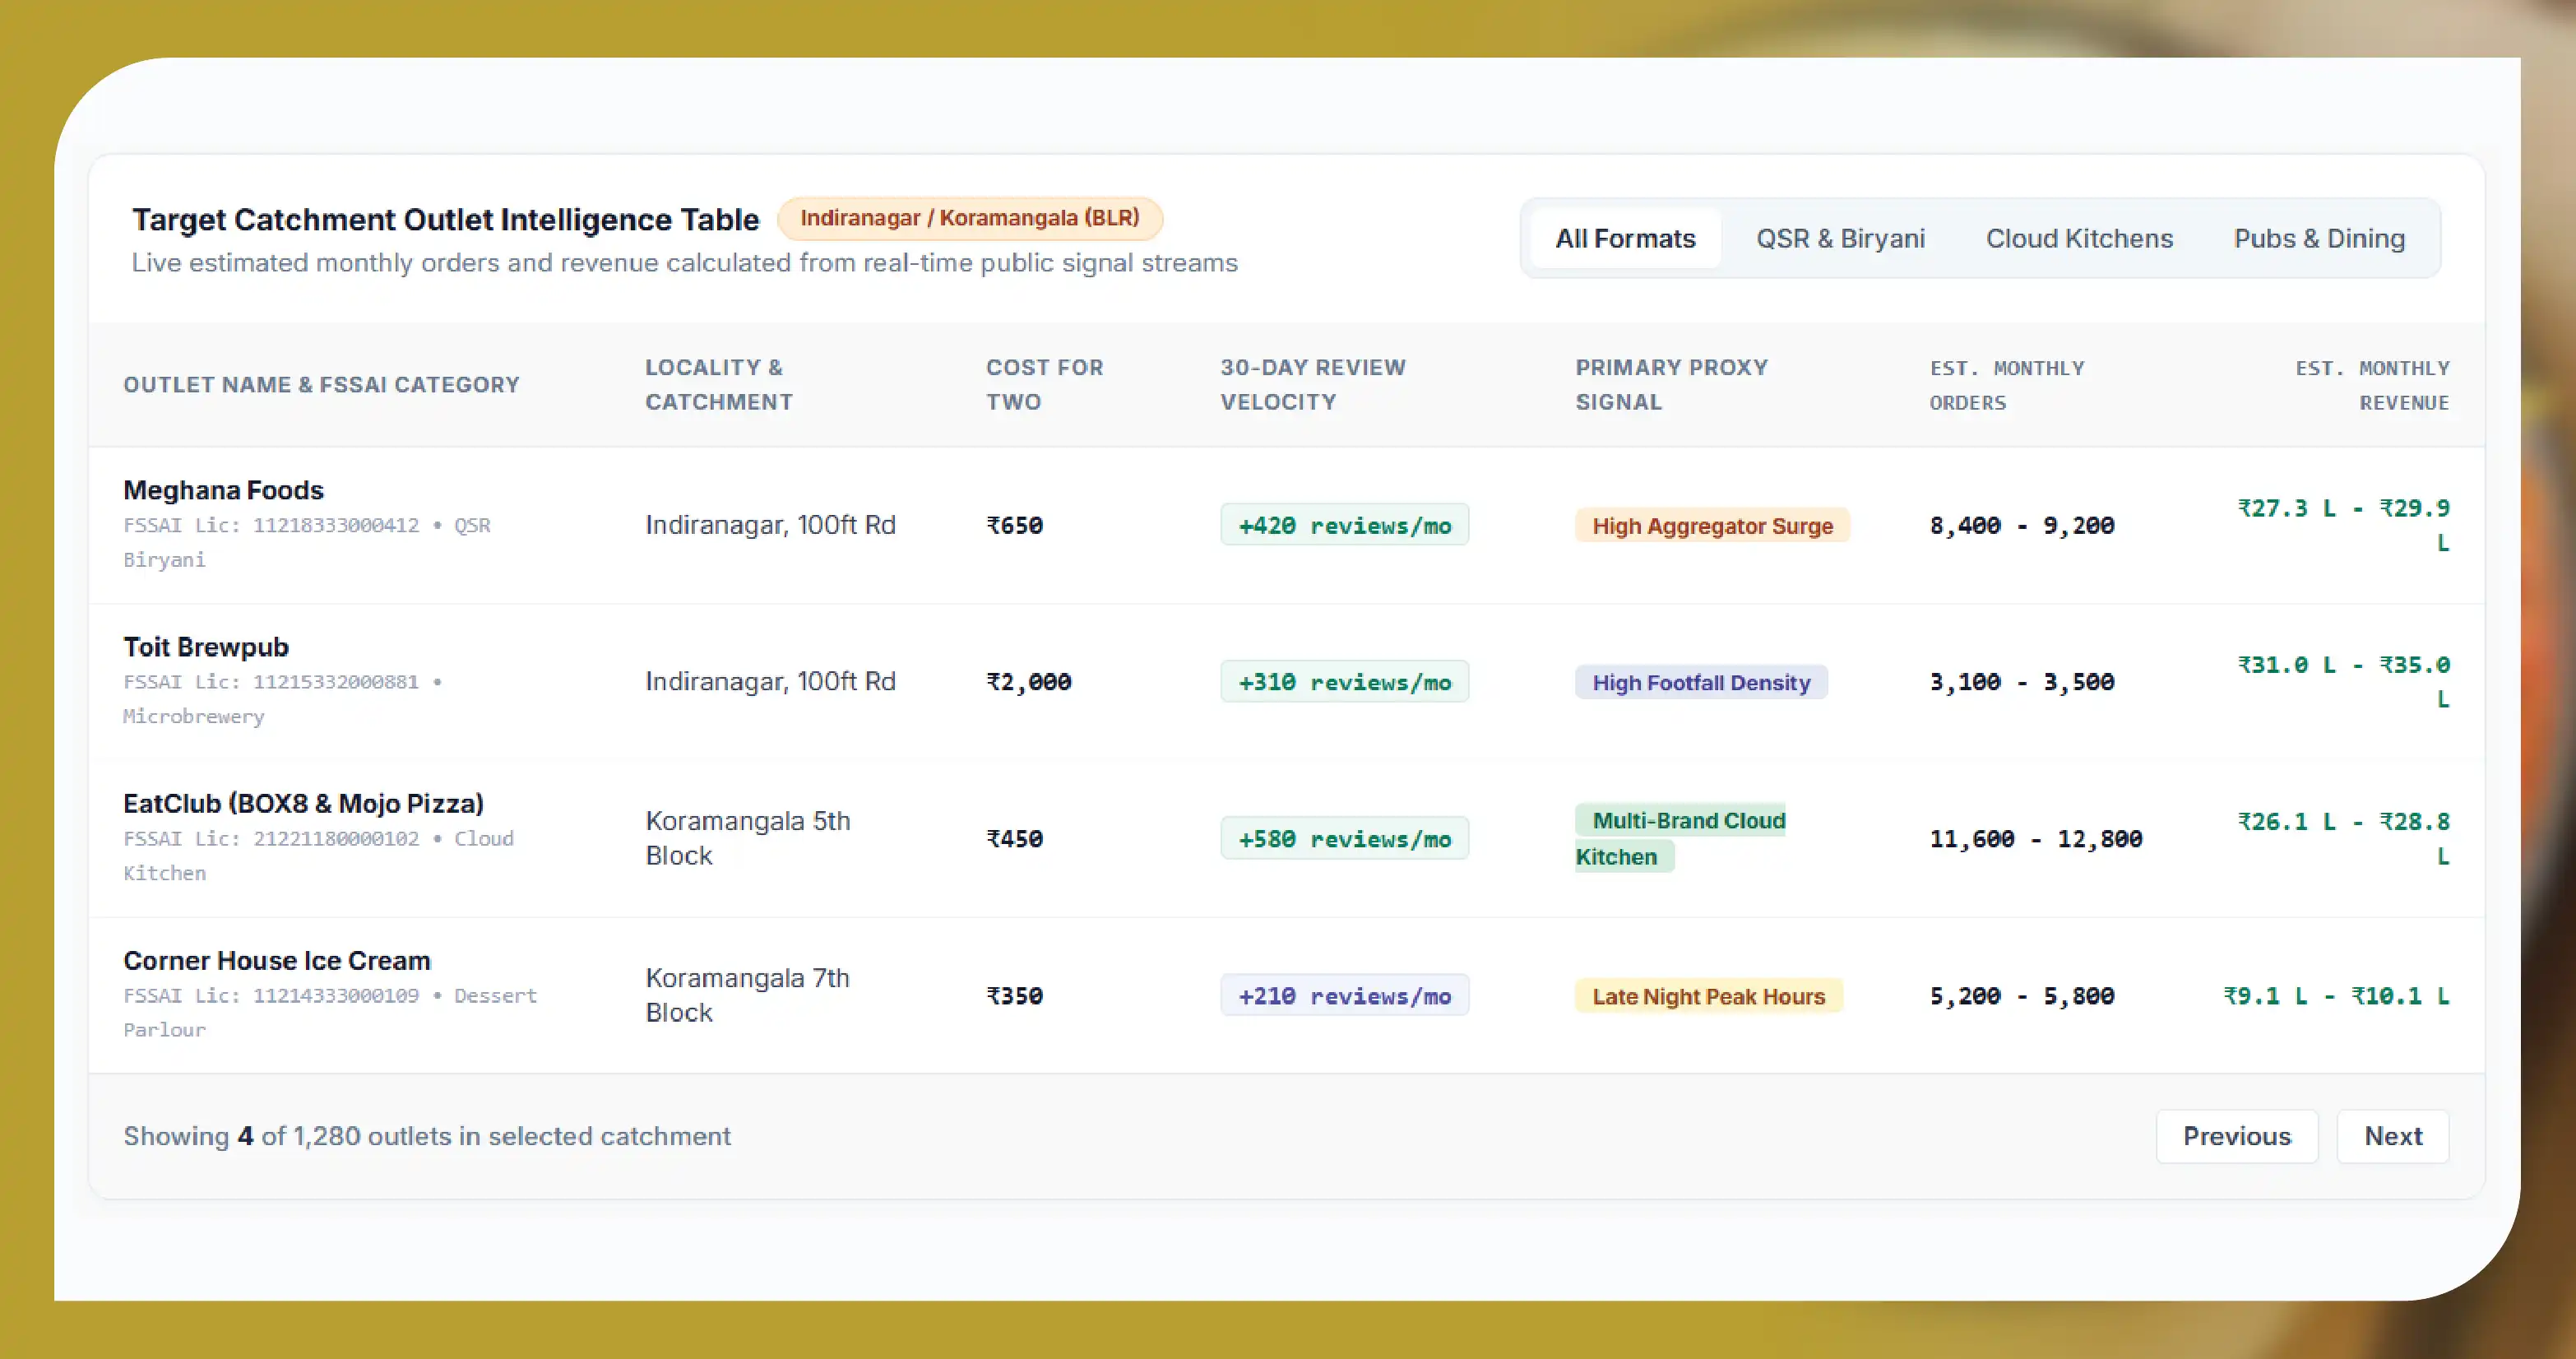Click the 5,200 - 5,800 orders value

pos(2021,996)
